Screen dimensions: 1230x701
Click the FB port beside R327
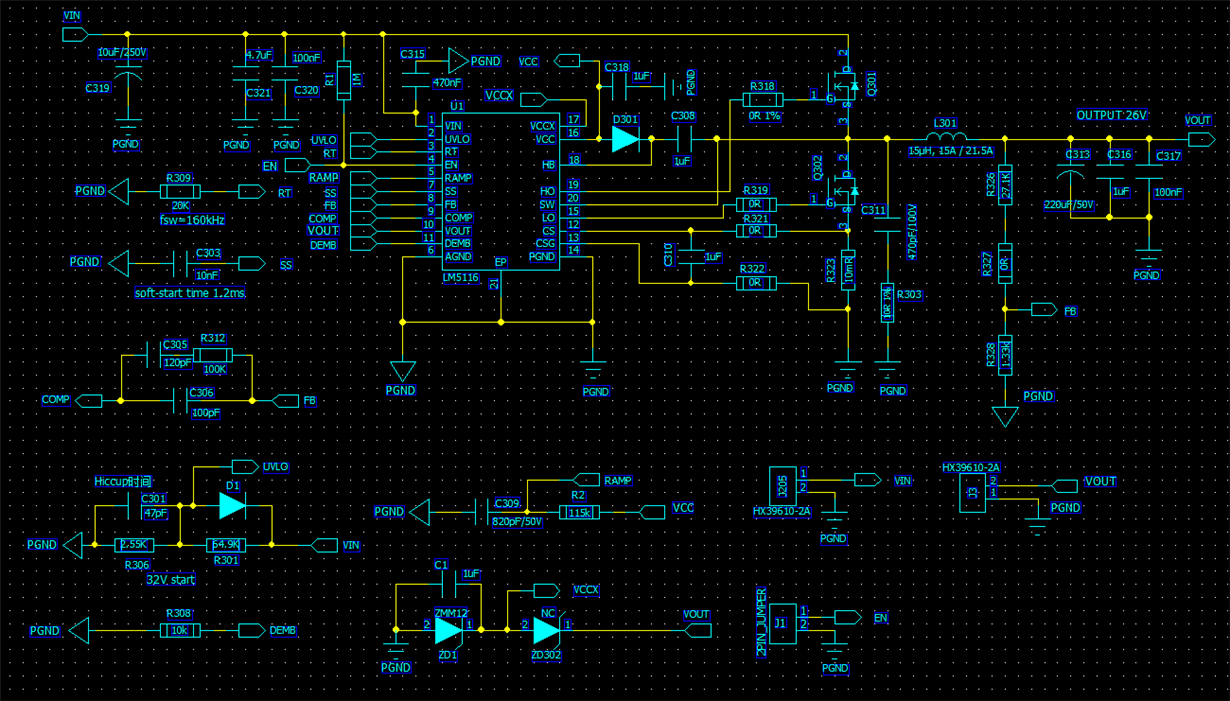(1043, 310)
